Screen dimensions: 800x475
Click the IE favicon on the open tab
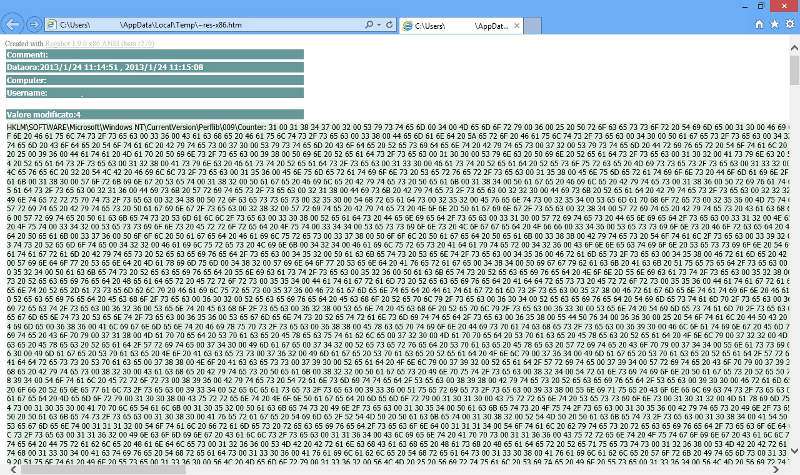point(408,26)
